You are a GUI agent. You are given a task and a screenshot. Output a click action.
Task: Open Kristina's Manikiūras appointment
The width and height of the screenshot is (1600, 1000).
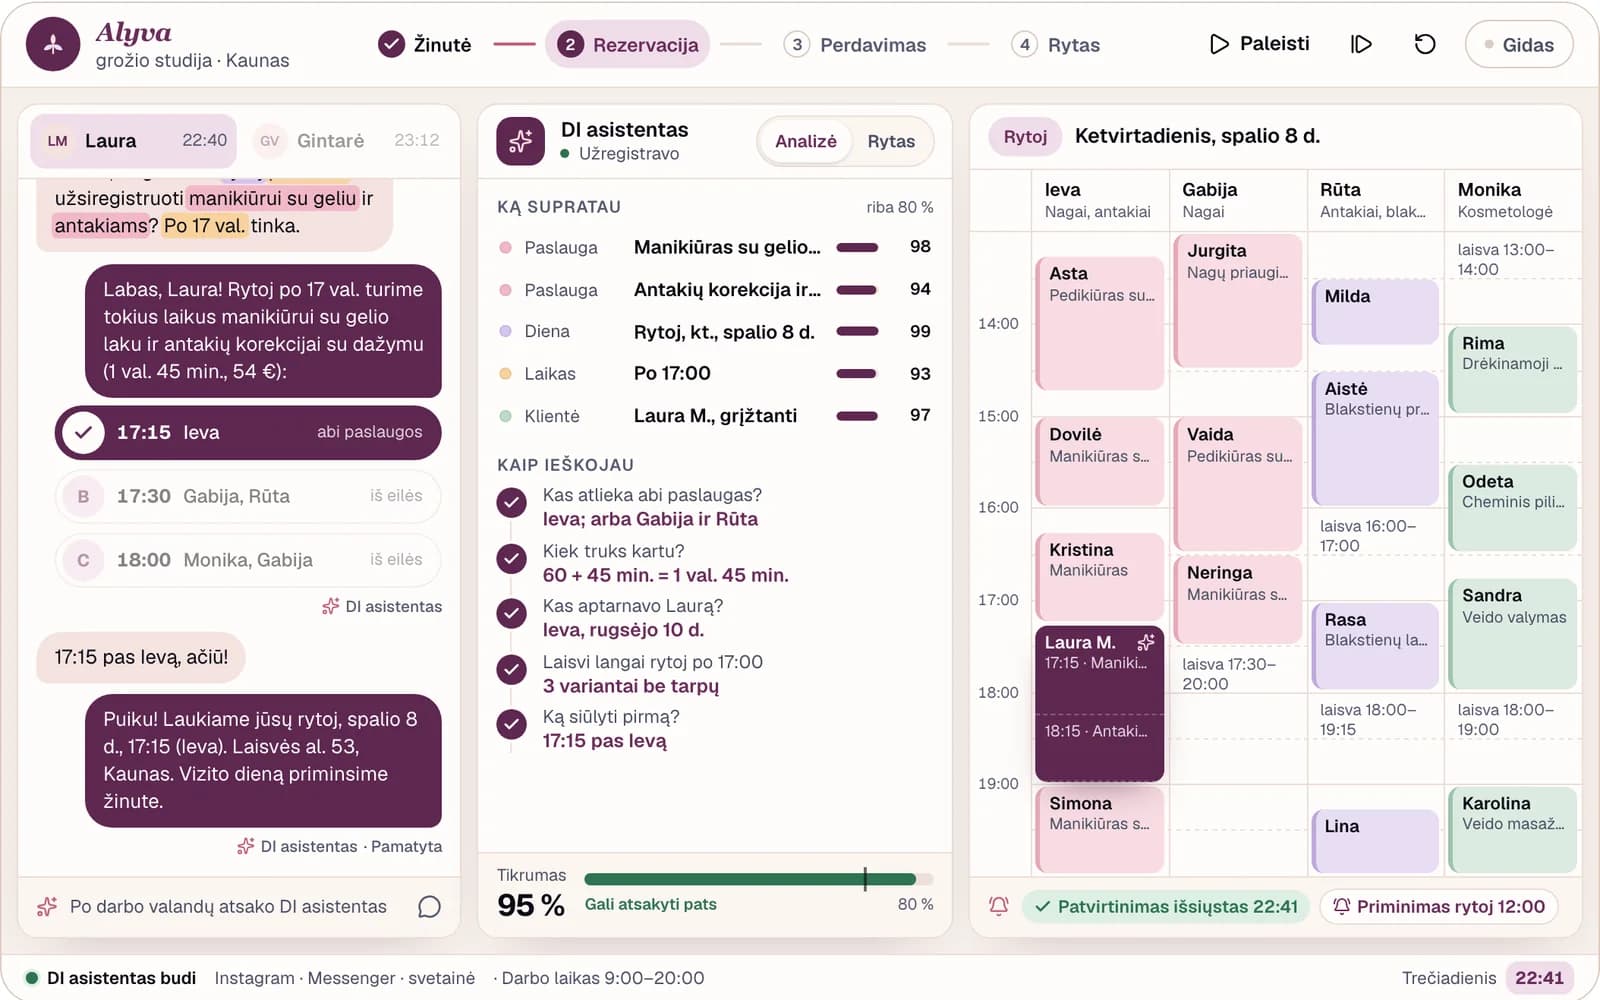tap(1099, 577)
